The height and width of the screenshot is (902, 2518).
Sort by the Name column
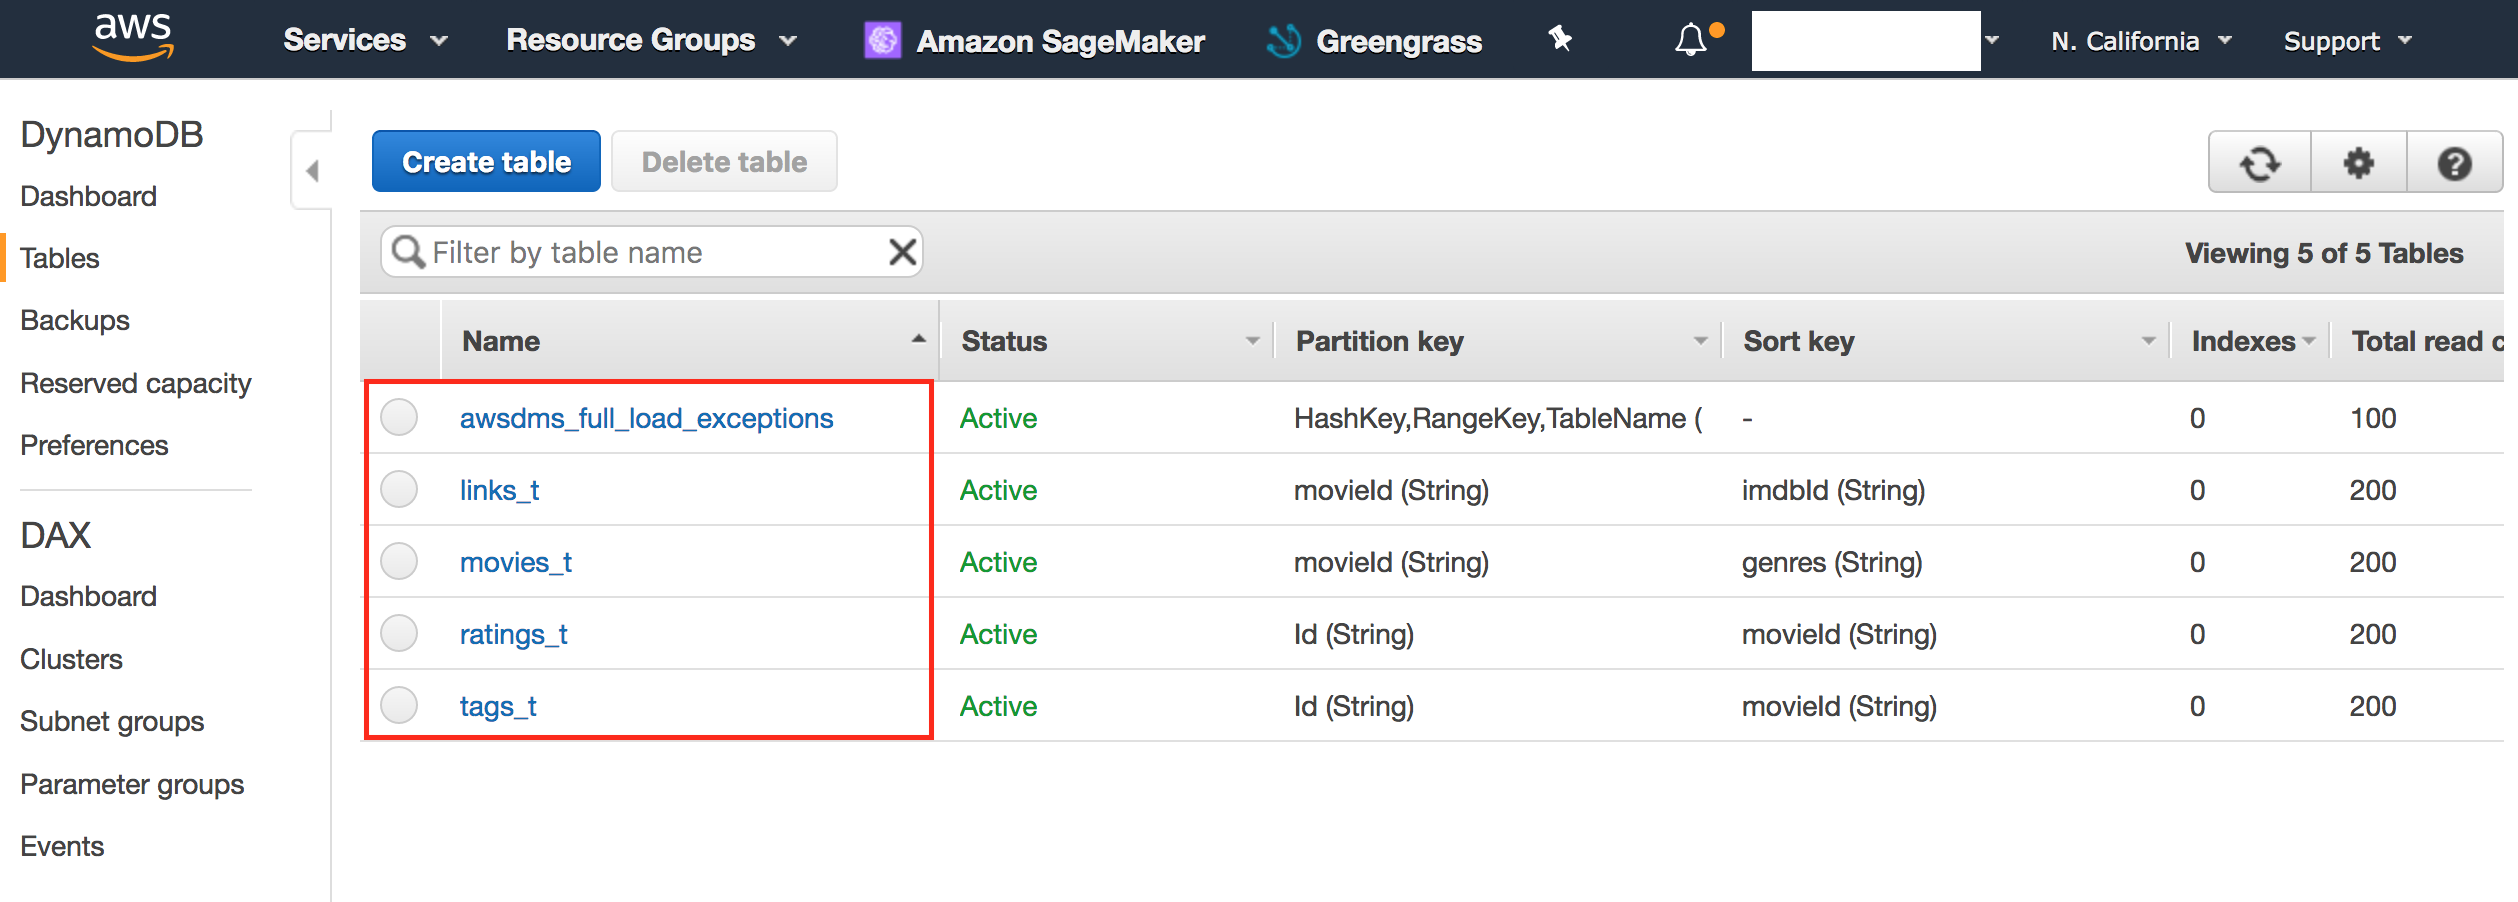coord(690,341)
